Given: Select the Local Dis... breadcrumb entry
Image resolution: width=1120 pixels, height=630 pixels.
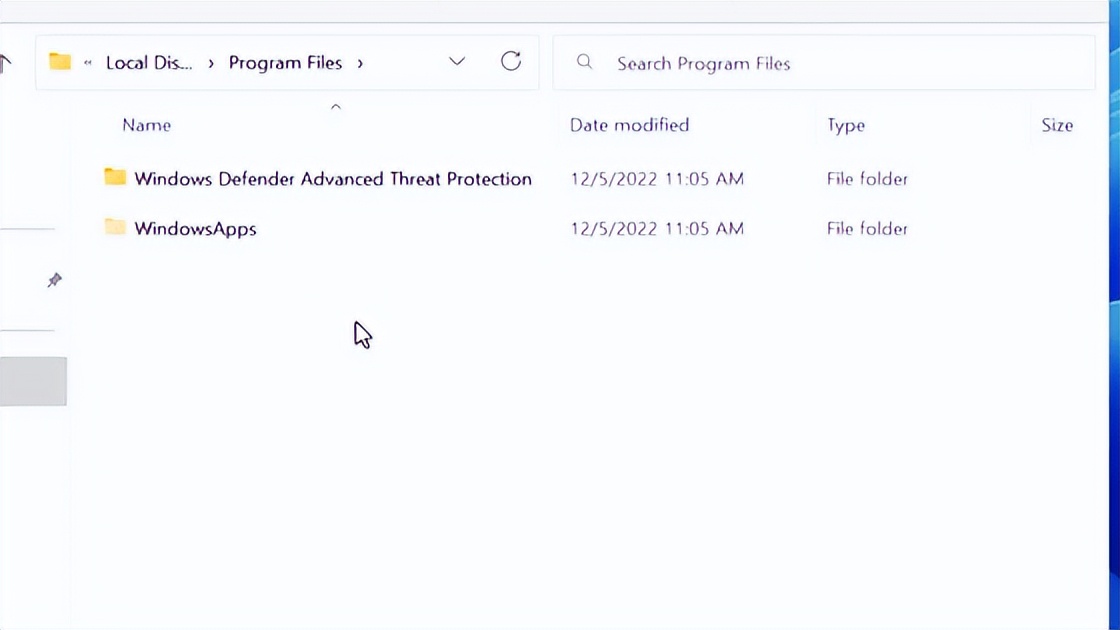Looking at the screenshot, I should tap(148, 62).
